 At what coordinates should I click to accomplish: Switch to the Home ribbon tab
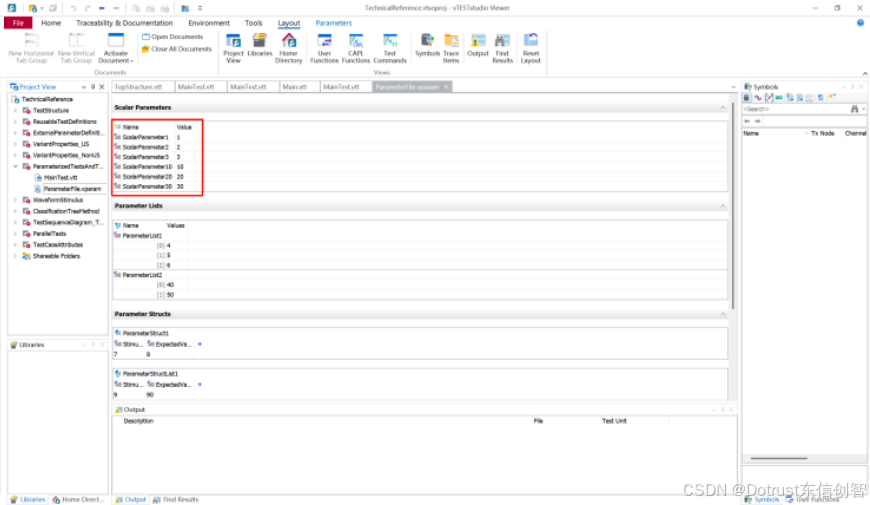(x=51, y=23)
